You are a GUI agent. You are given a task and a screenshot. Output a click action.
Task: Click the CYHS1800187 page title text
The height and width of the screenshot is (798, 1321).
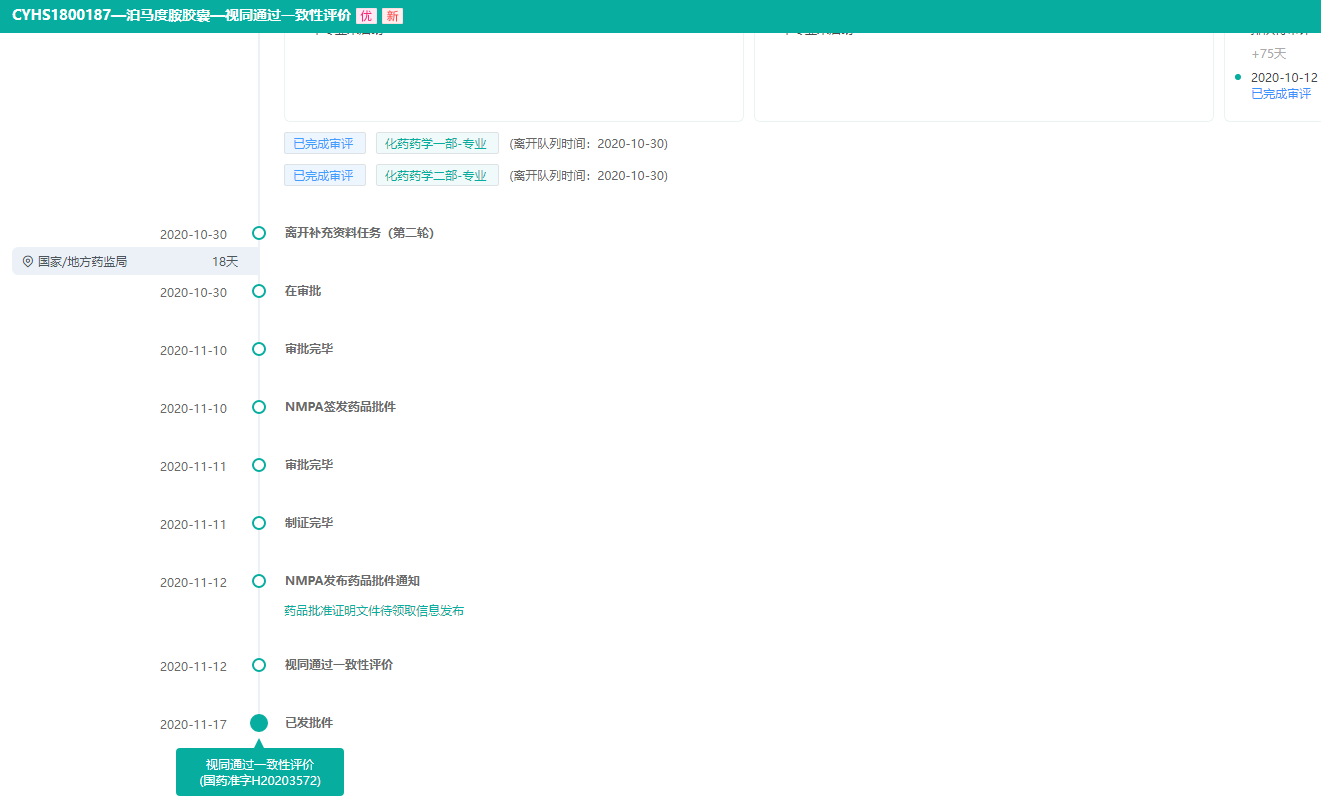pyautogui.click(x=181, y=16)
